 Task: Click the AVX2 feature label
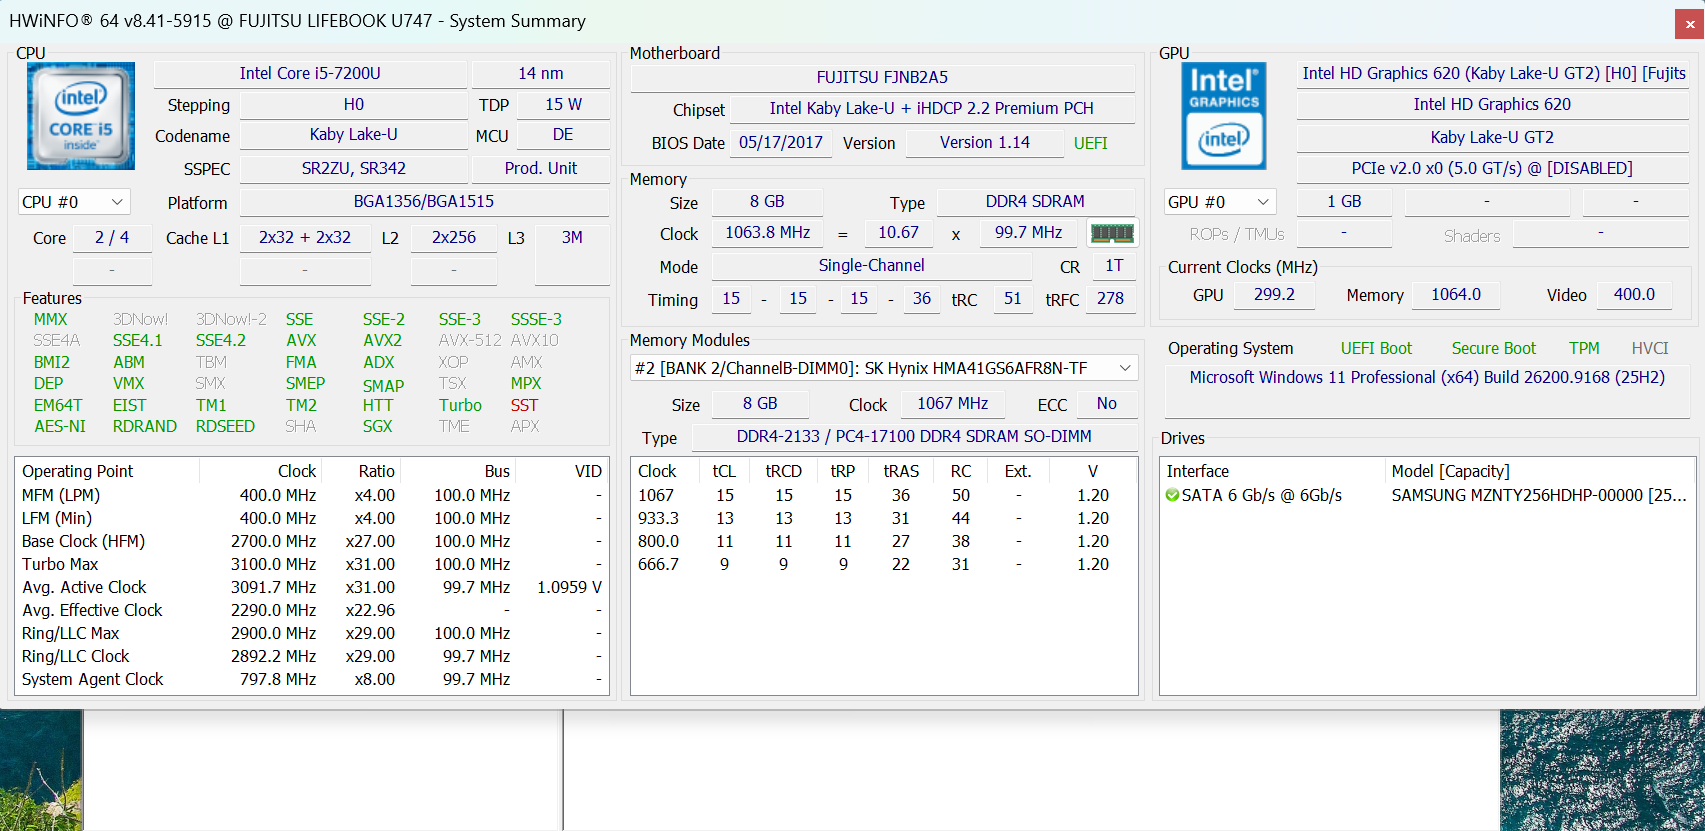[x=382, y=340]
